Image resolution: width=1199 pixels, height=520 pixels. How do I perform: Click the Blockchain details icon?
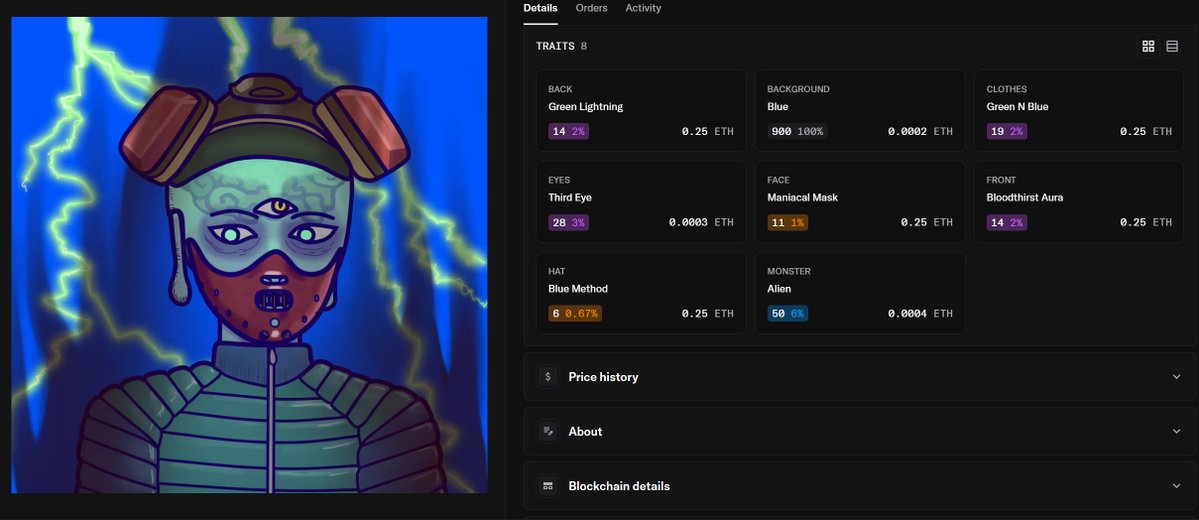tap(548, 486)
